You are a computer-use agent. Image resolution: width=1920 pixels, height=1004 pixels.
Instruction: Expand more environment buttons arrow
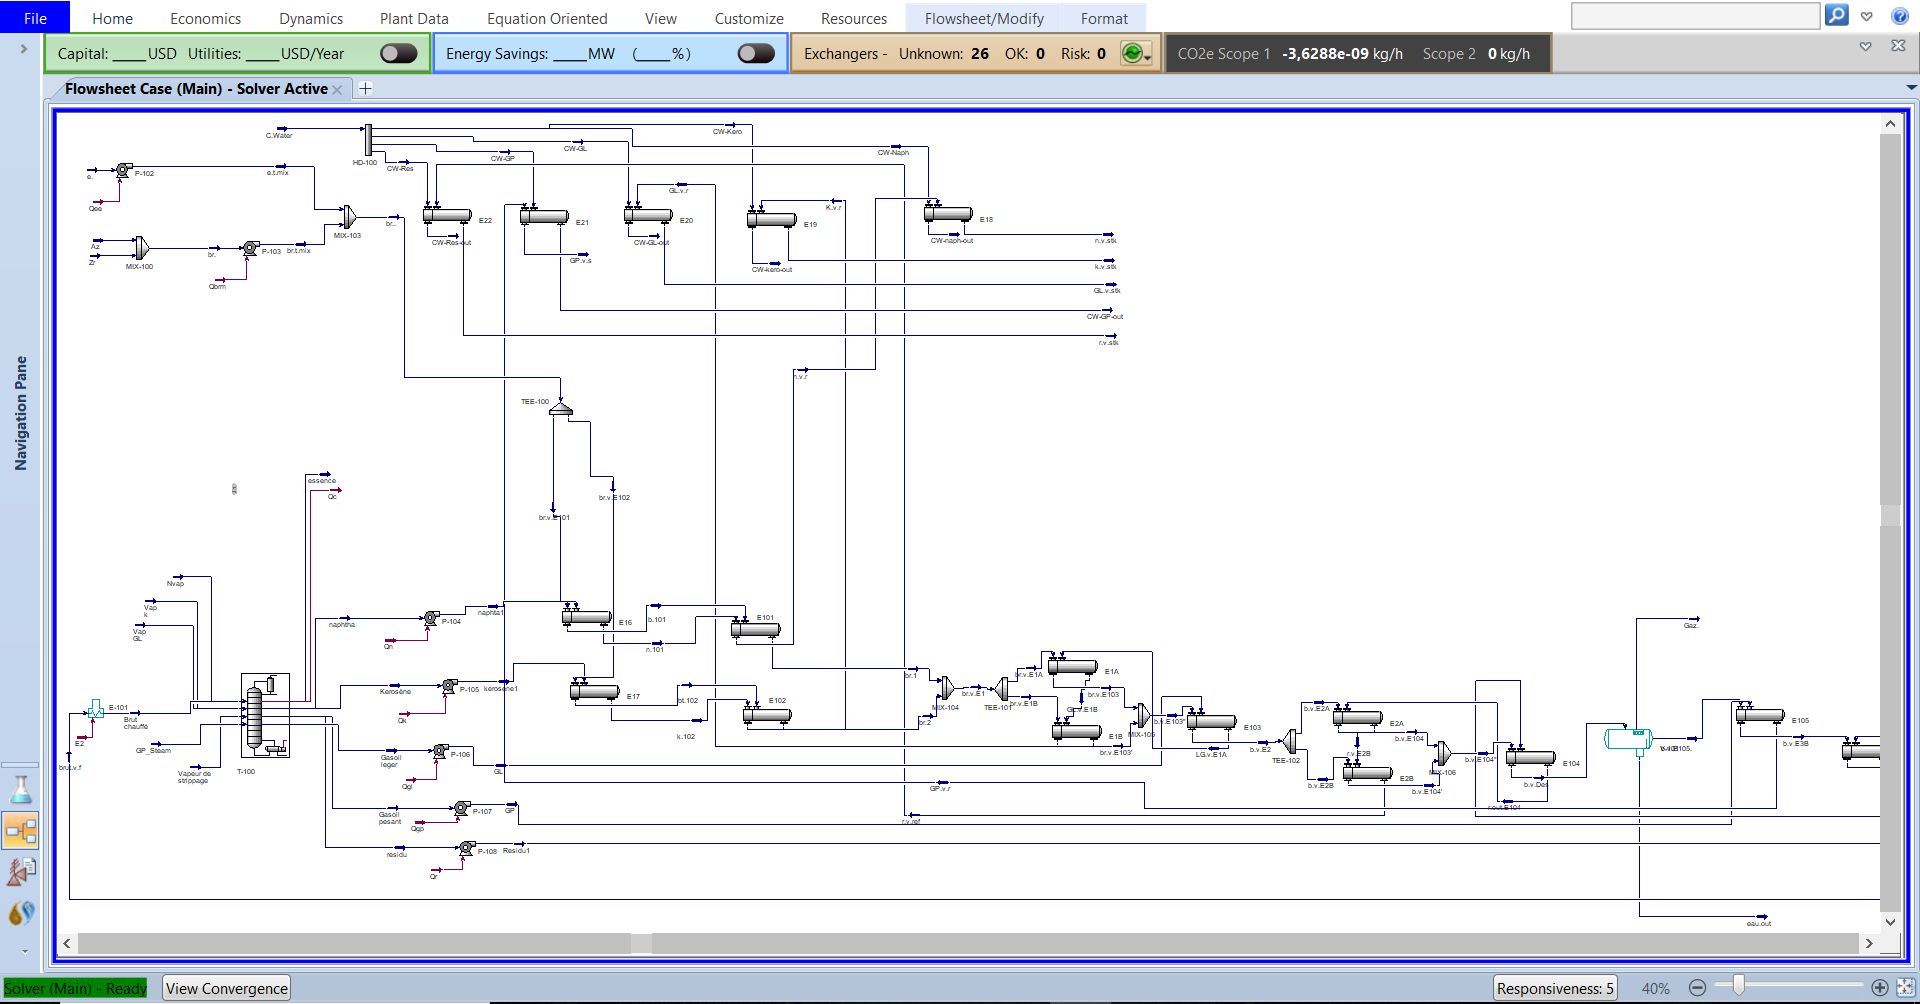pos(24,951)
